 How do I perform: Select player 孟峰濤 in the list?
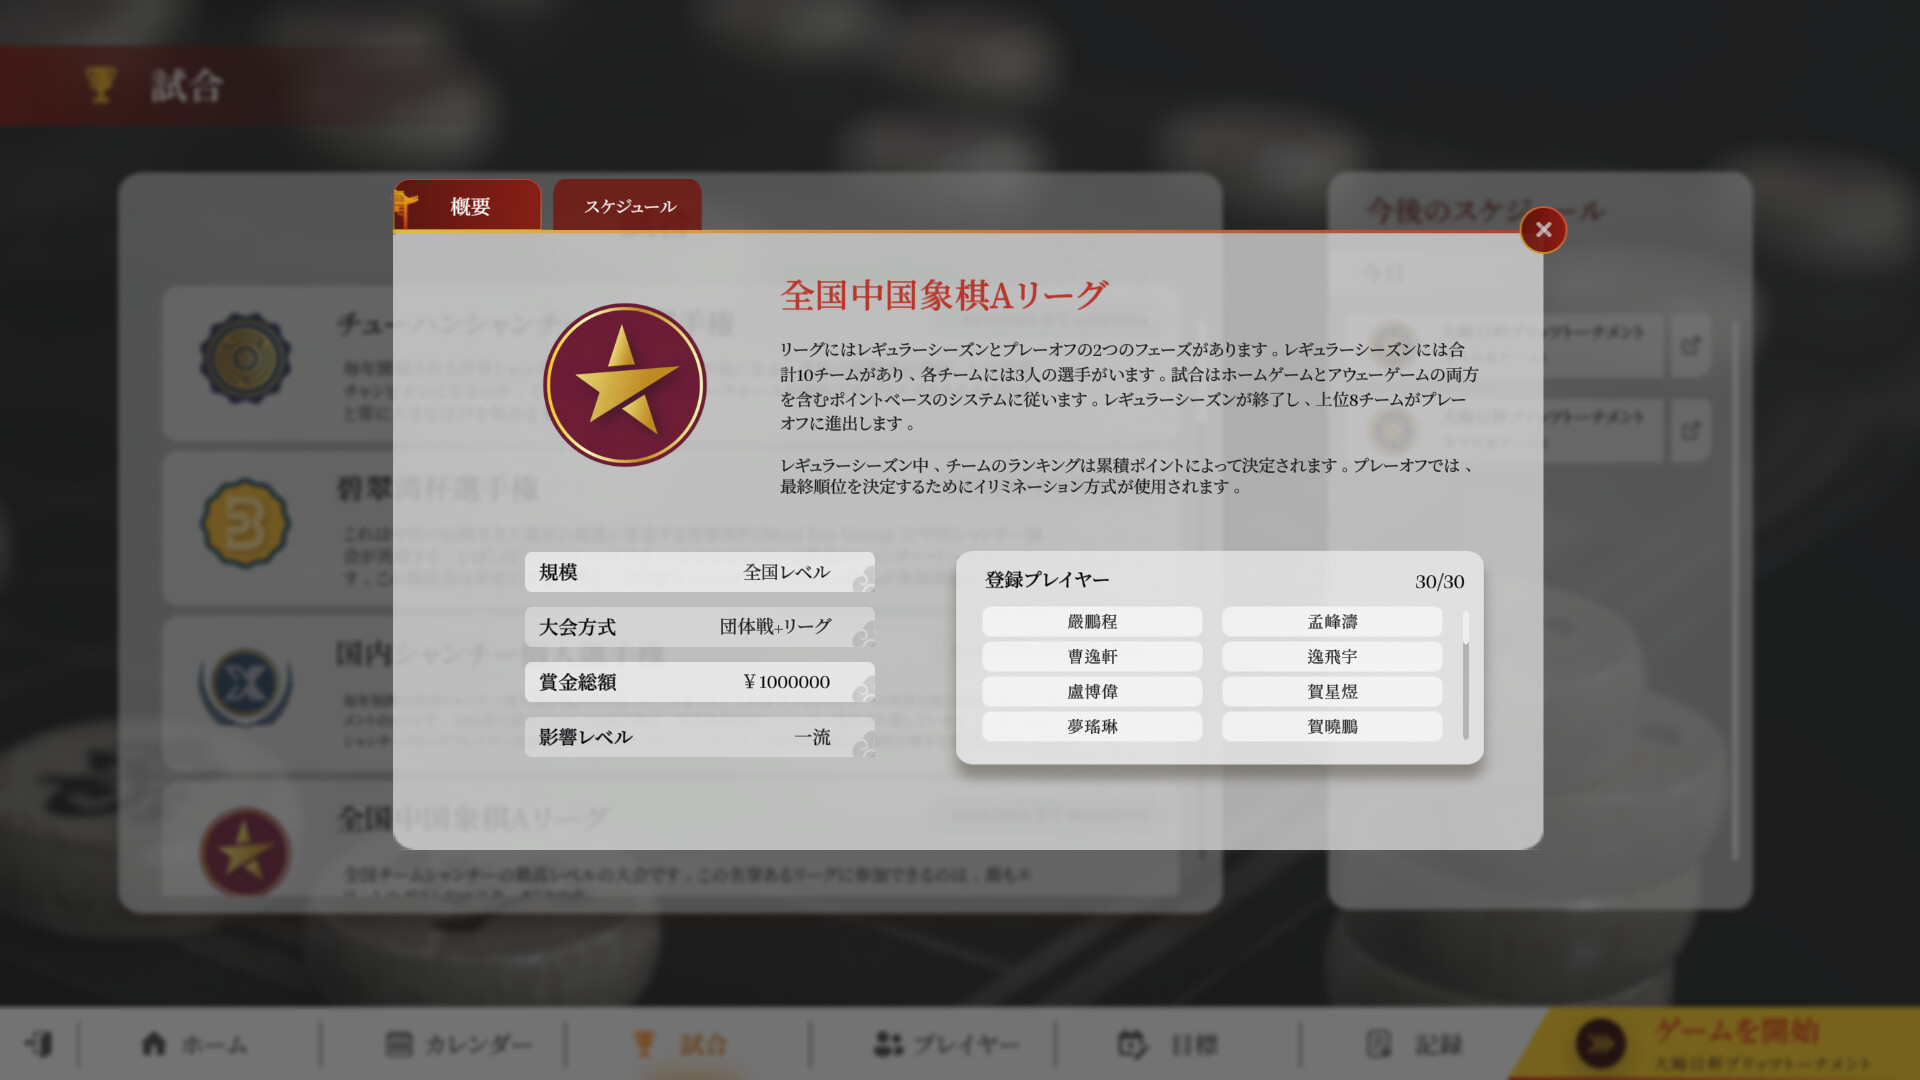1332,621
